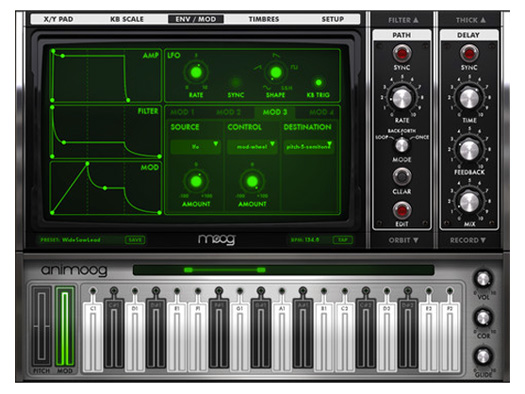Tap tempo with the TAP button

point(343,240)
